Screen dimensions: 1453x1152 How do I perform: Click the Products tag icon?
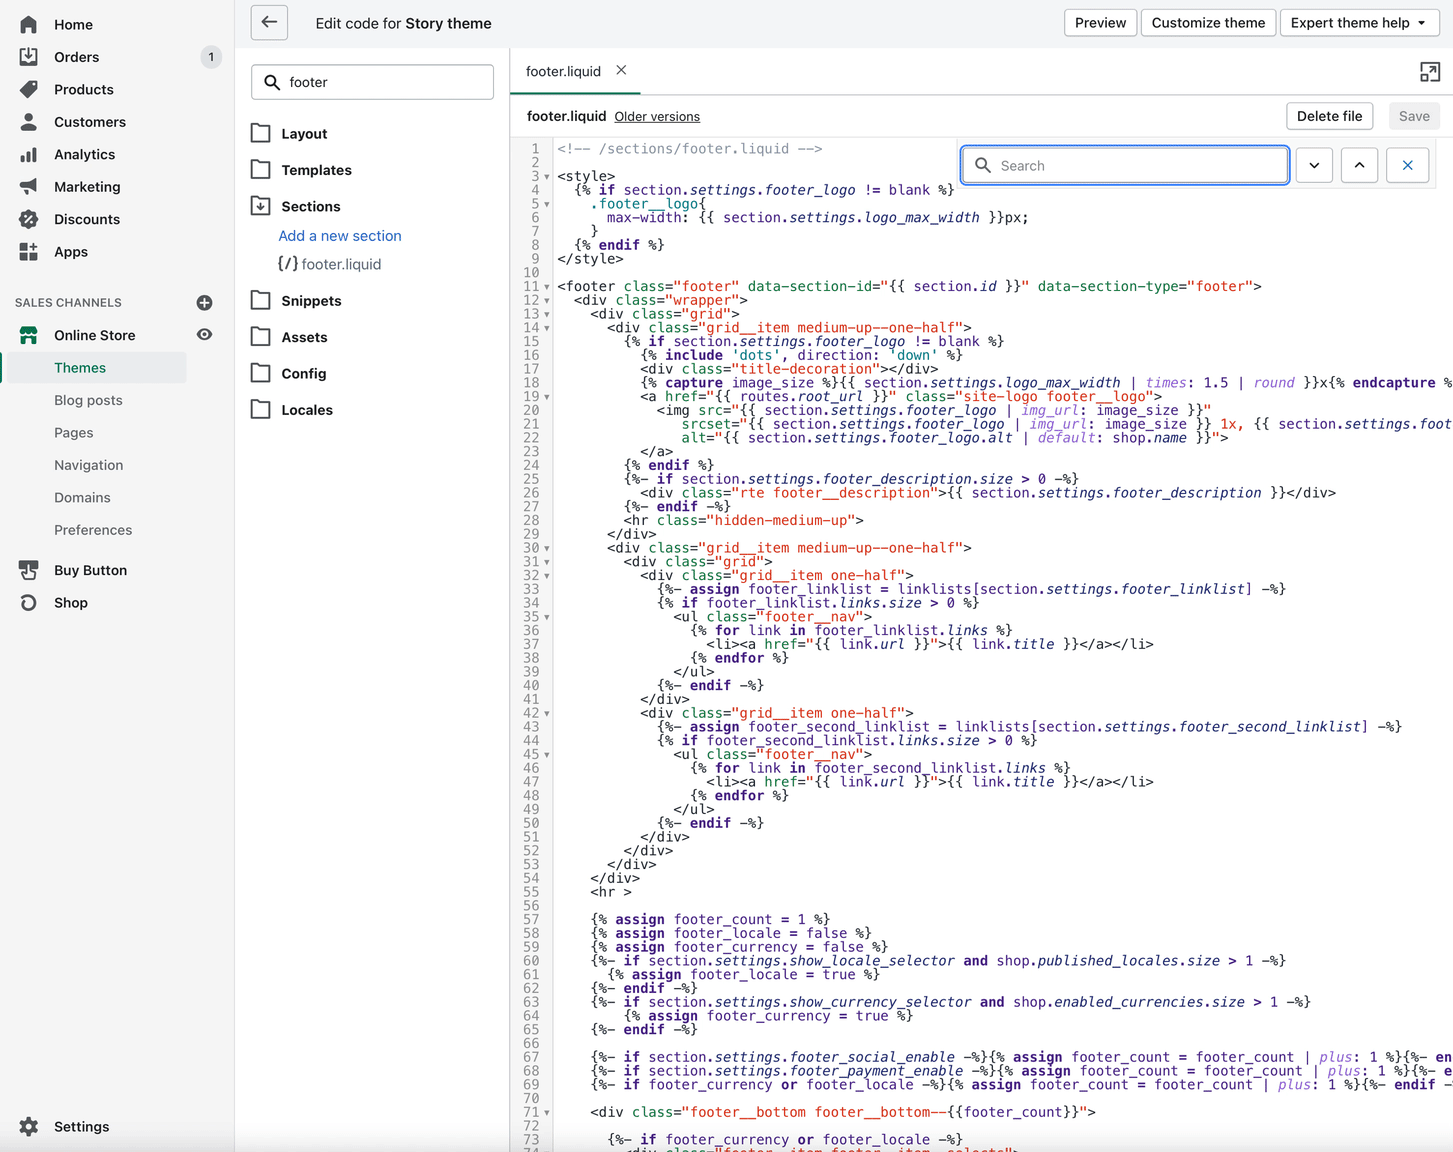[29, 89]
